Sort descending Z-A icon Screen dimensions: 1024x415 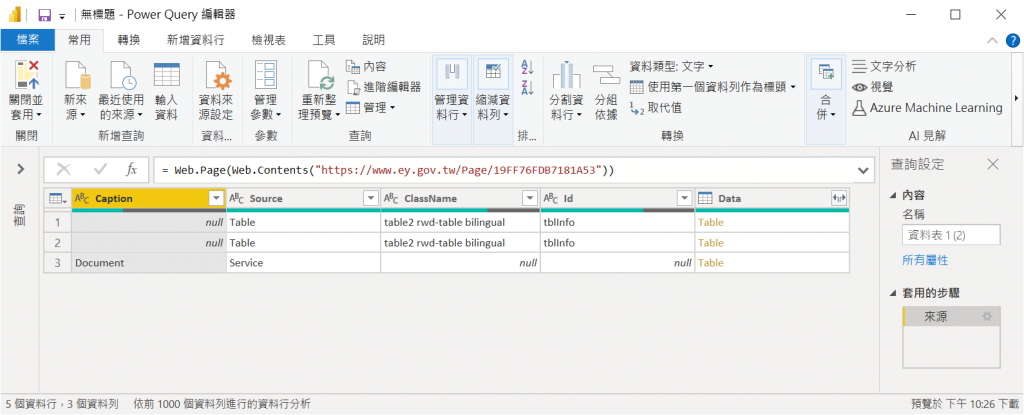click(x=528, y=86)
